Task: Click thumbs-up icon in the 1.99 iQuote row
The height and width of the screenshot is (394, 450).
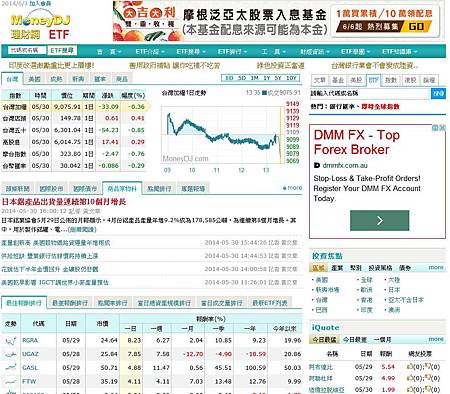Action: point(409,389)
